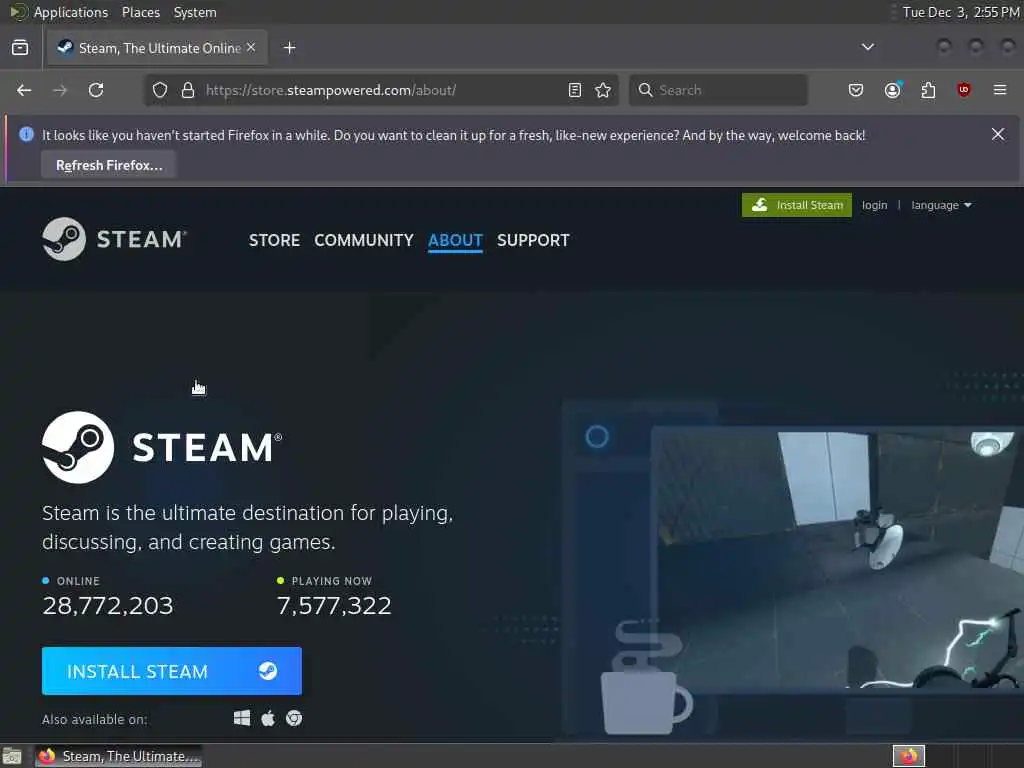1024x768 pixels.
Task: Click the Firefox search box
Action: (718, 90)
